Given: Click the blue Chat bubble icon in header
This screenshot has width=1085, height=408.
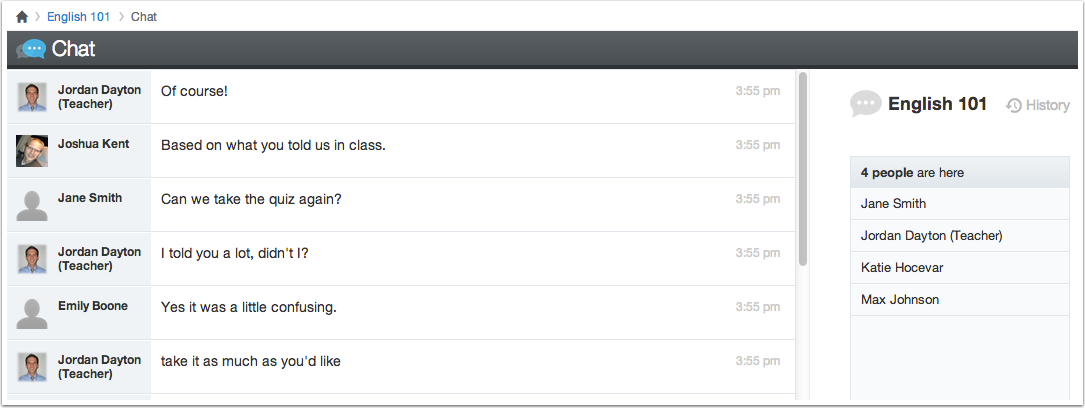Looking at the screenshot, I should (31, 49).
